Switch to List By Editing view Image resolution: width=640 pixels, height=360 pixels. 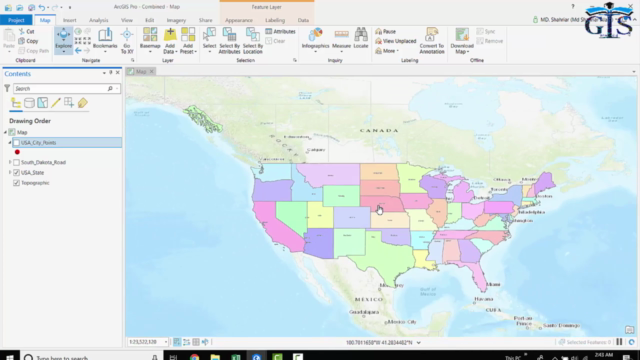[x=56, y=103]
